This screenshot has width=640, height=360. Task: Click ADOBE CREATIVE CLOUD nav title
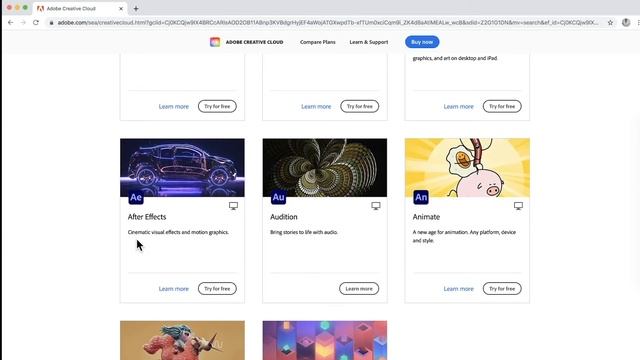pos(254,42)
